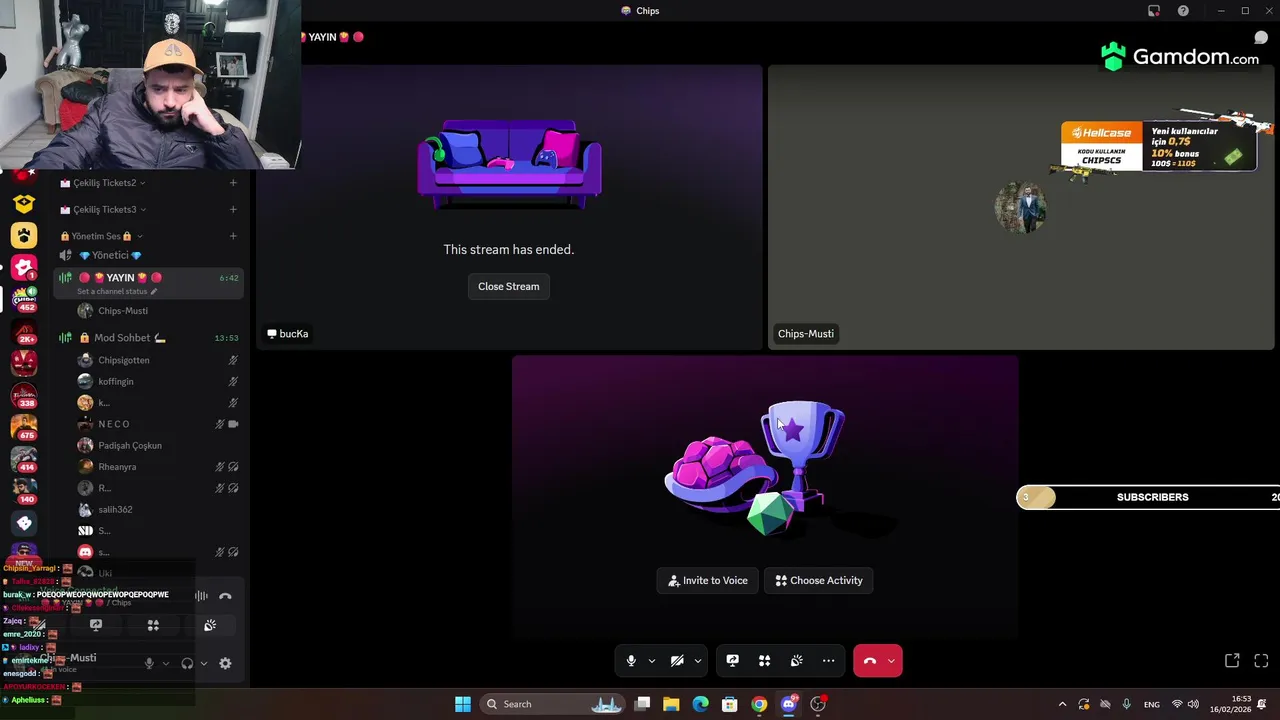Open Google Chrome from taskbar

pos(759,704)
